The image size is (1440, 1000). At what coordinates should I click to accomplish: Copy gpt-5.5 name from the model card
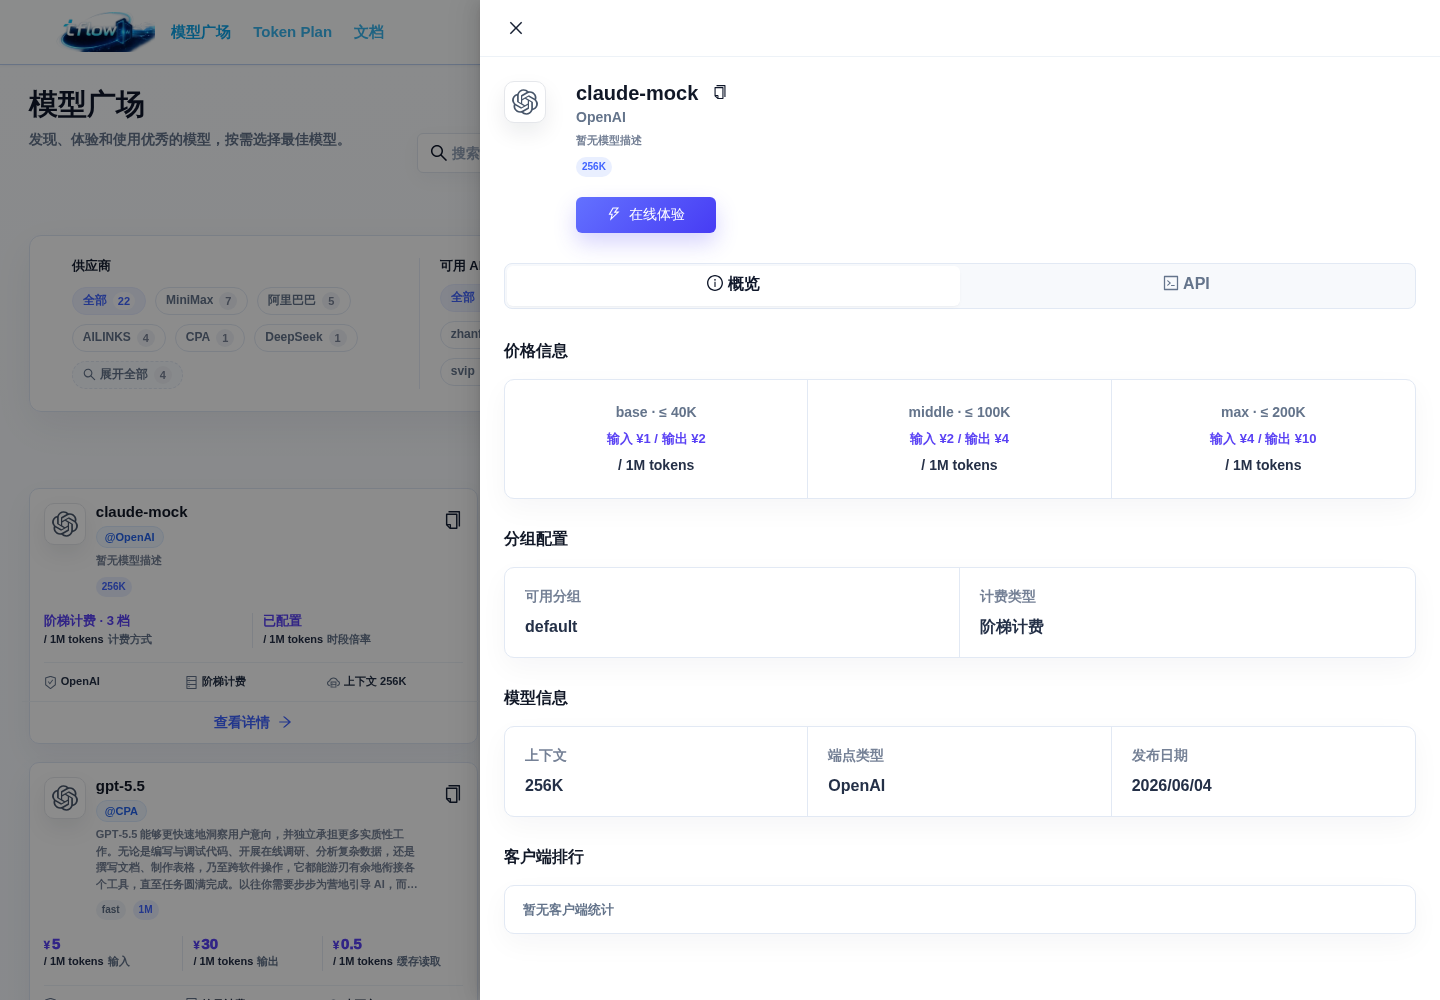tap(453, 794)
